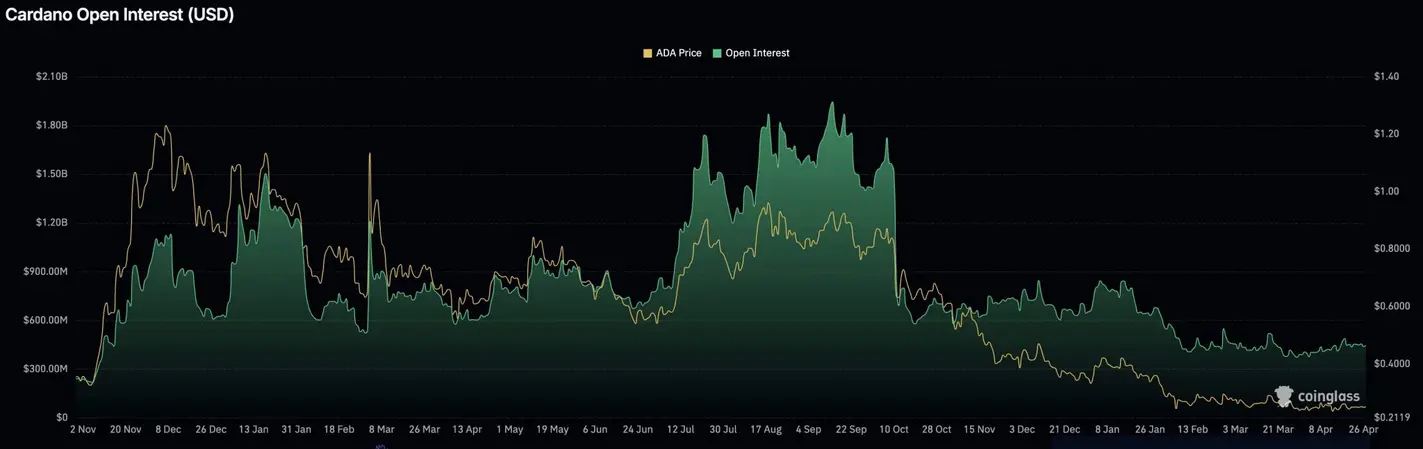This screenshot has width=1423, height=449.
Task: Click the 15 Nov date label
Action: pyautogui.click(x=979, y=430)
